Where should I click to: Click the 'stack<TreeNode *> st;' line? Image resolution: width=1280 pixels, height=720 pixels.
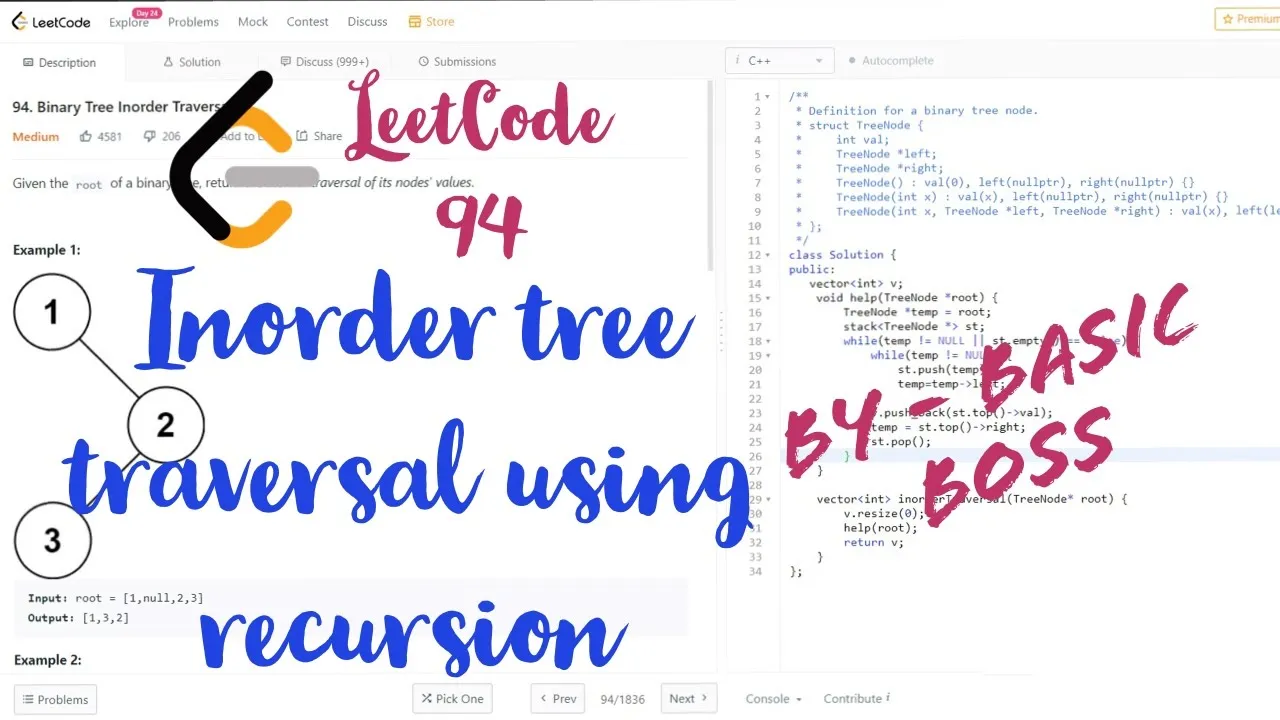coord(912,327)
